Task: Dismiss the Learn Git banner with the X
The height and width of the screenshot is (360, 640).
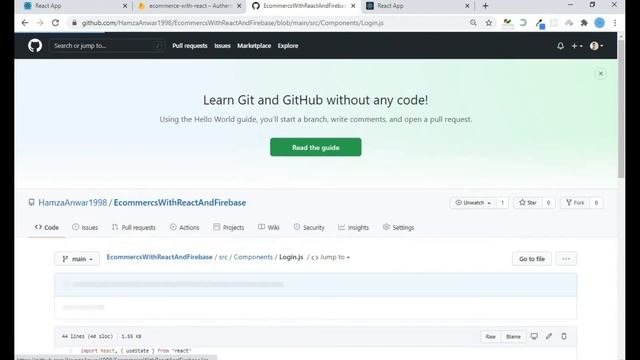Action: [600, 74]
